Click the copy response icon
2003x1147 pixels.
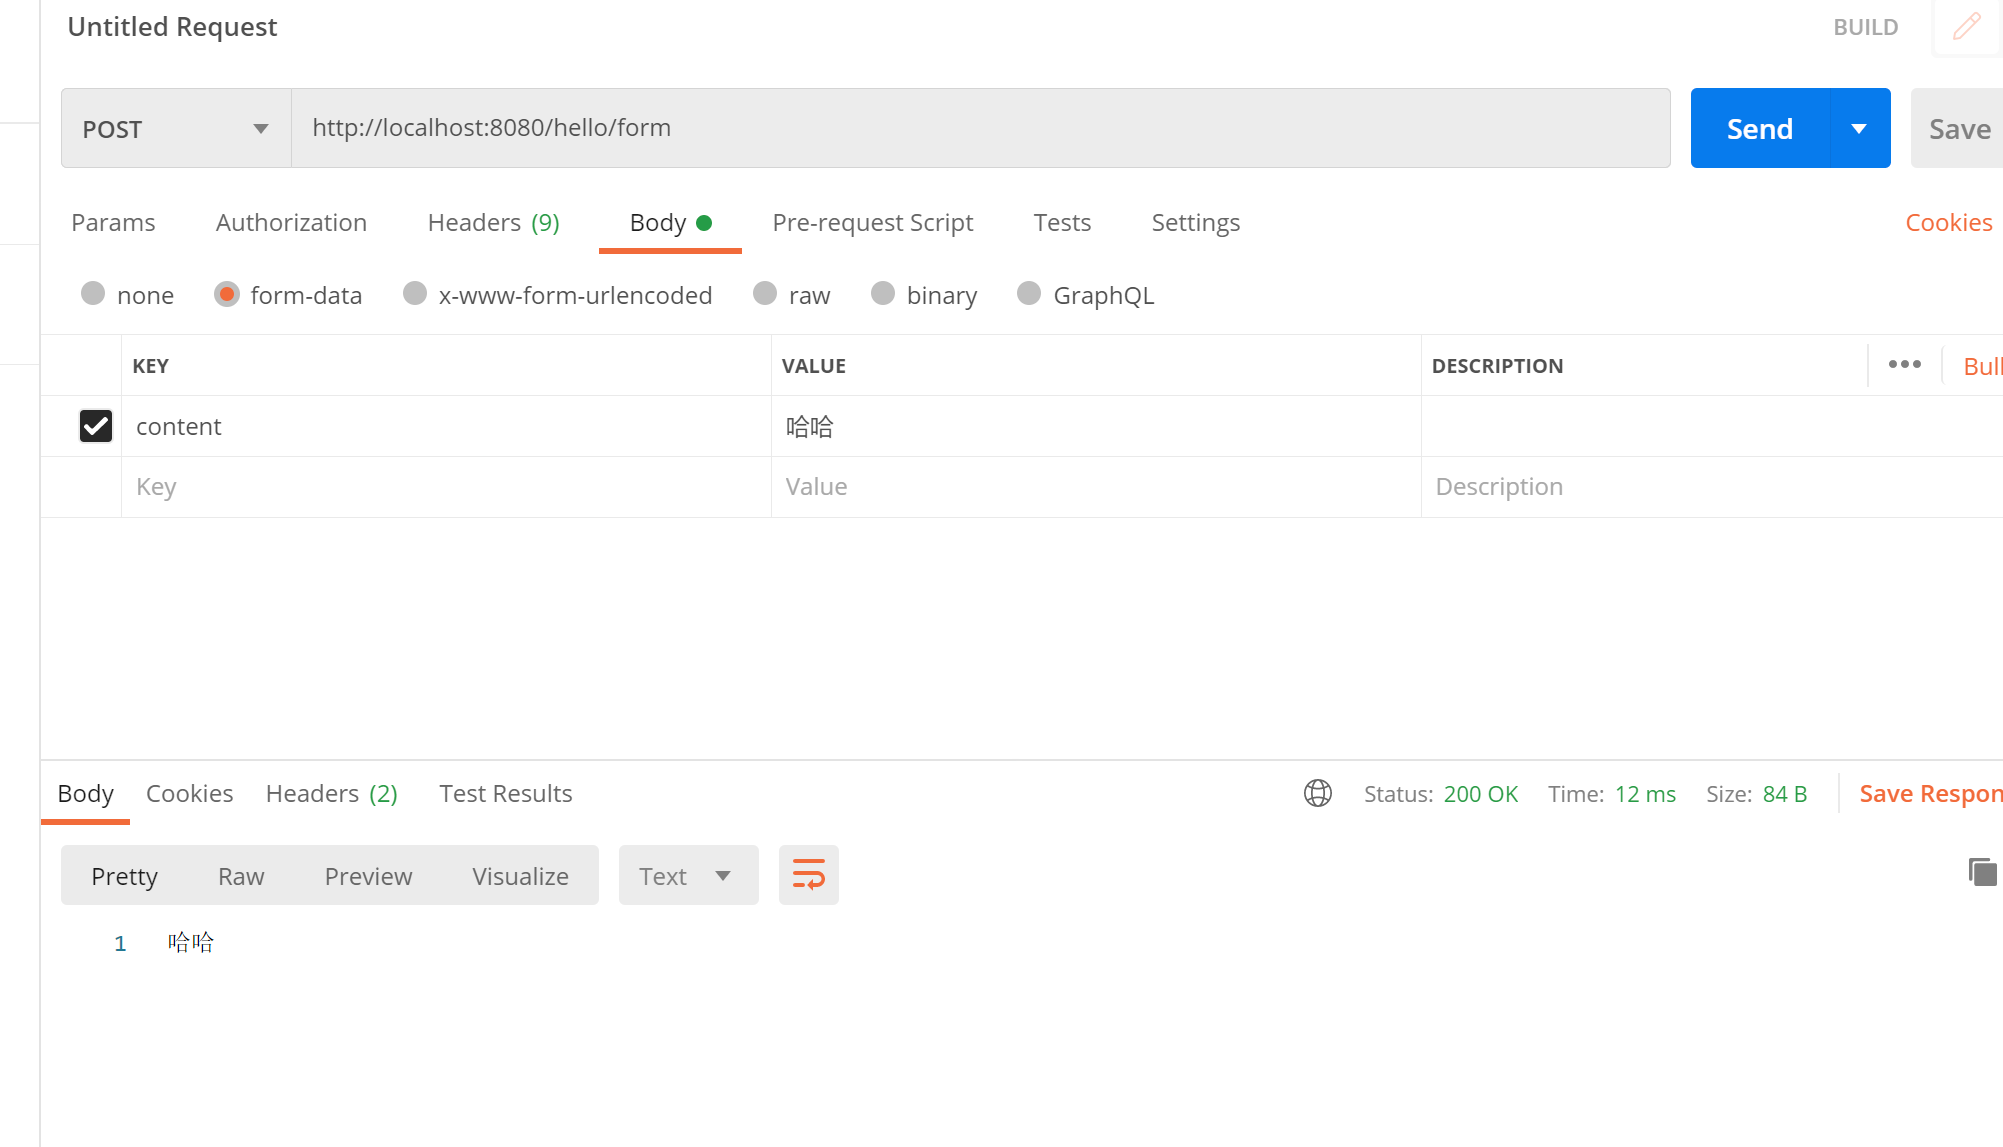[x=1982, y=872]
